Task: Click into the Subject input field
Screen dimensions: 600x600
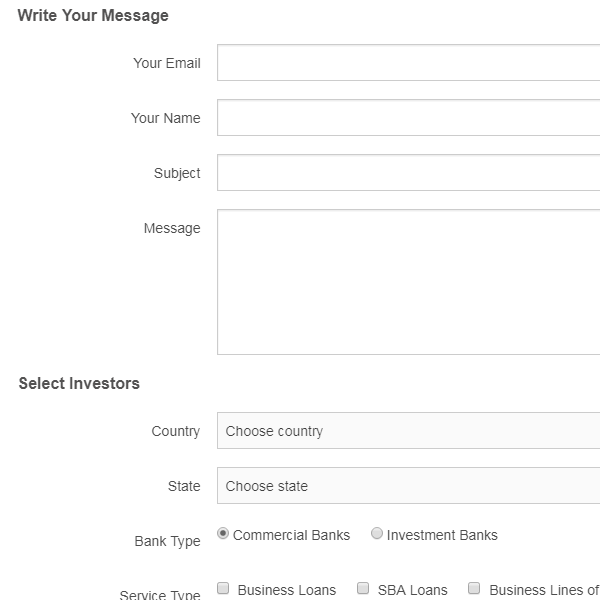Action: tap(408, 173)
